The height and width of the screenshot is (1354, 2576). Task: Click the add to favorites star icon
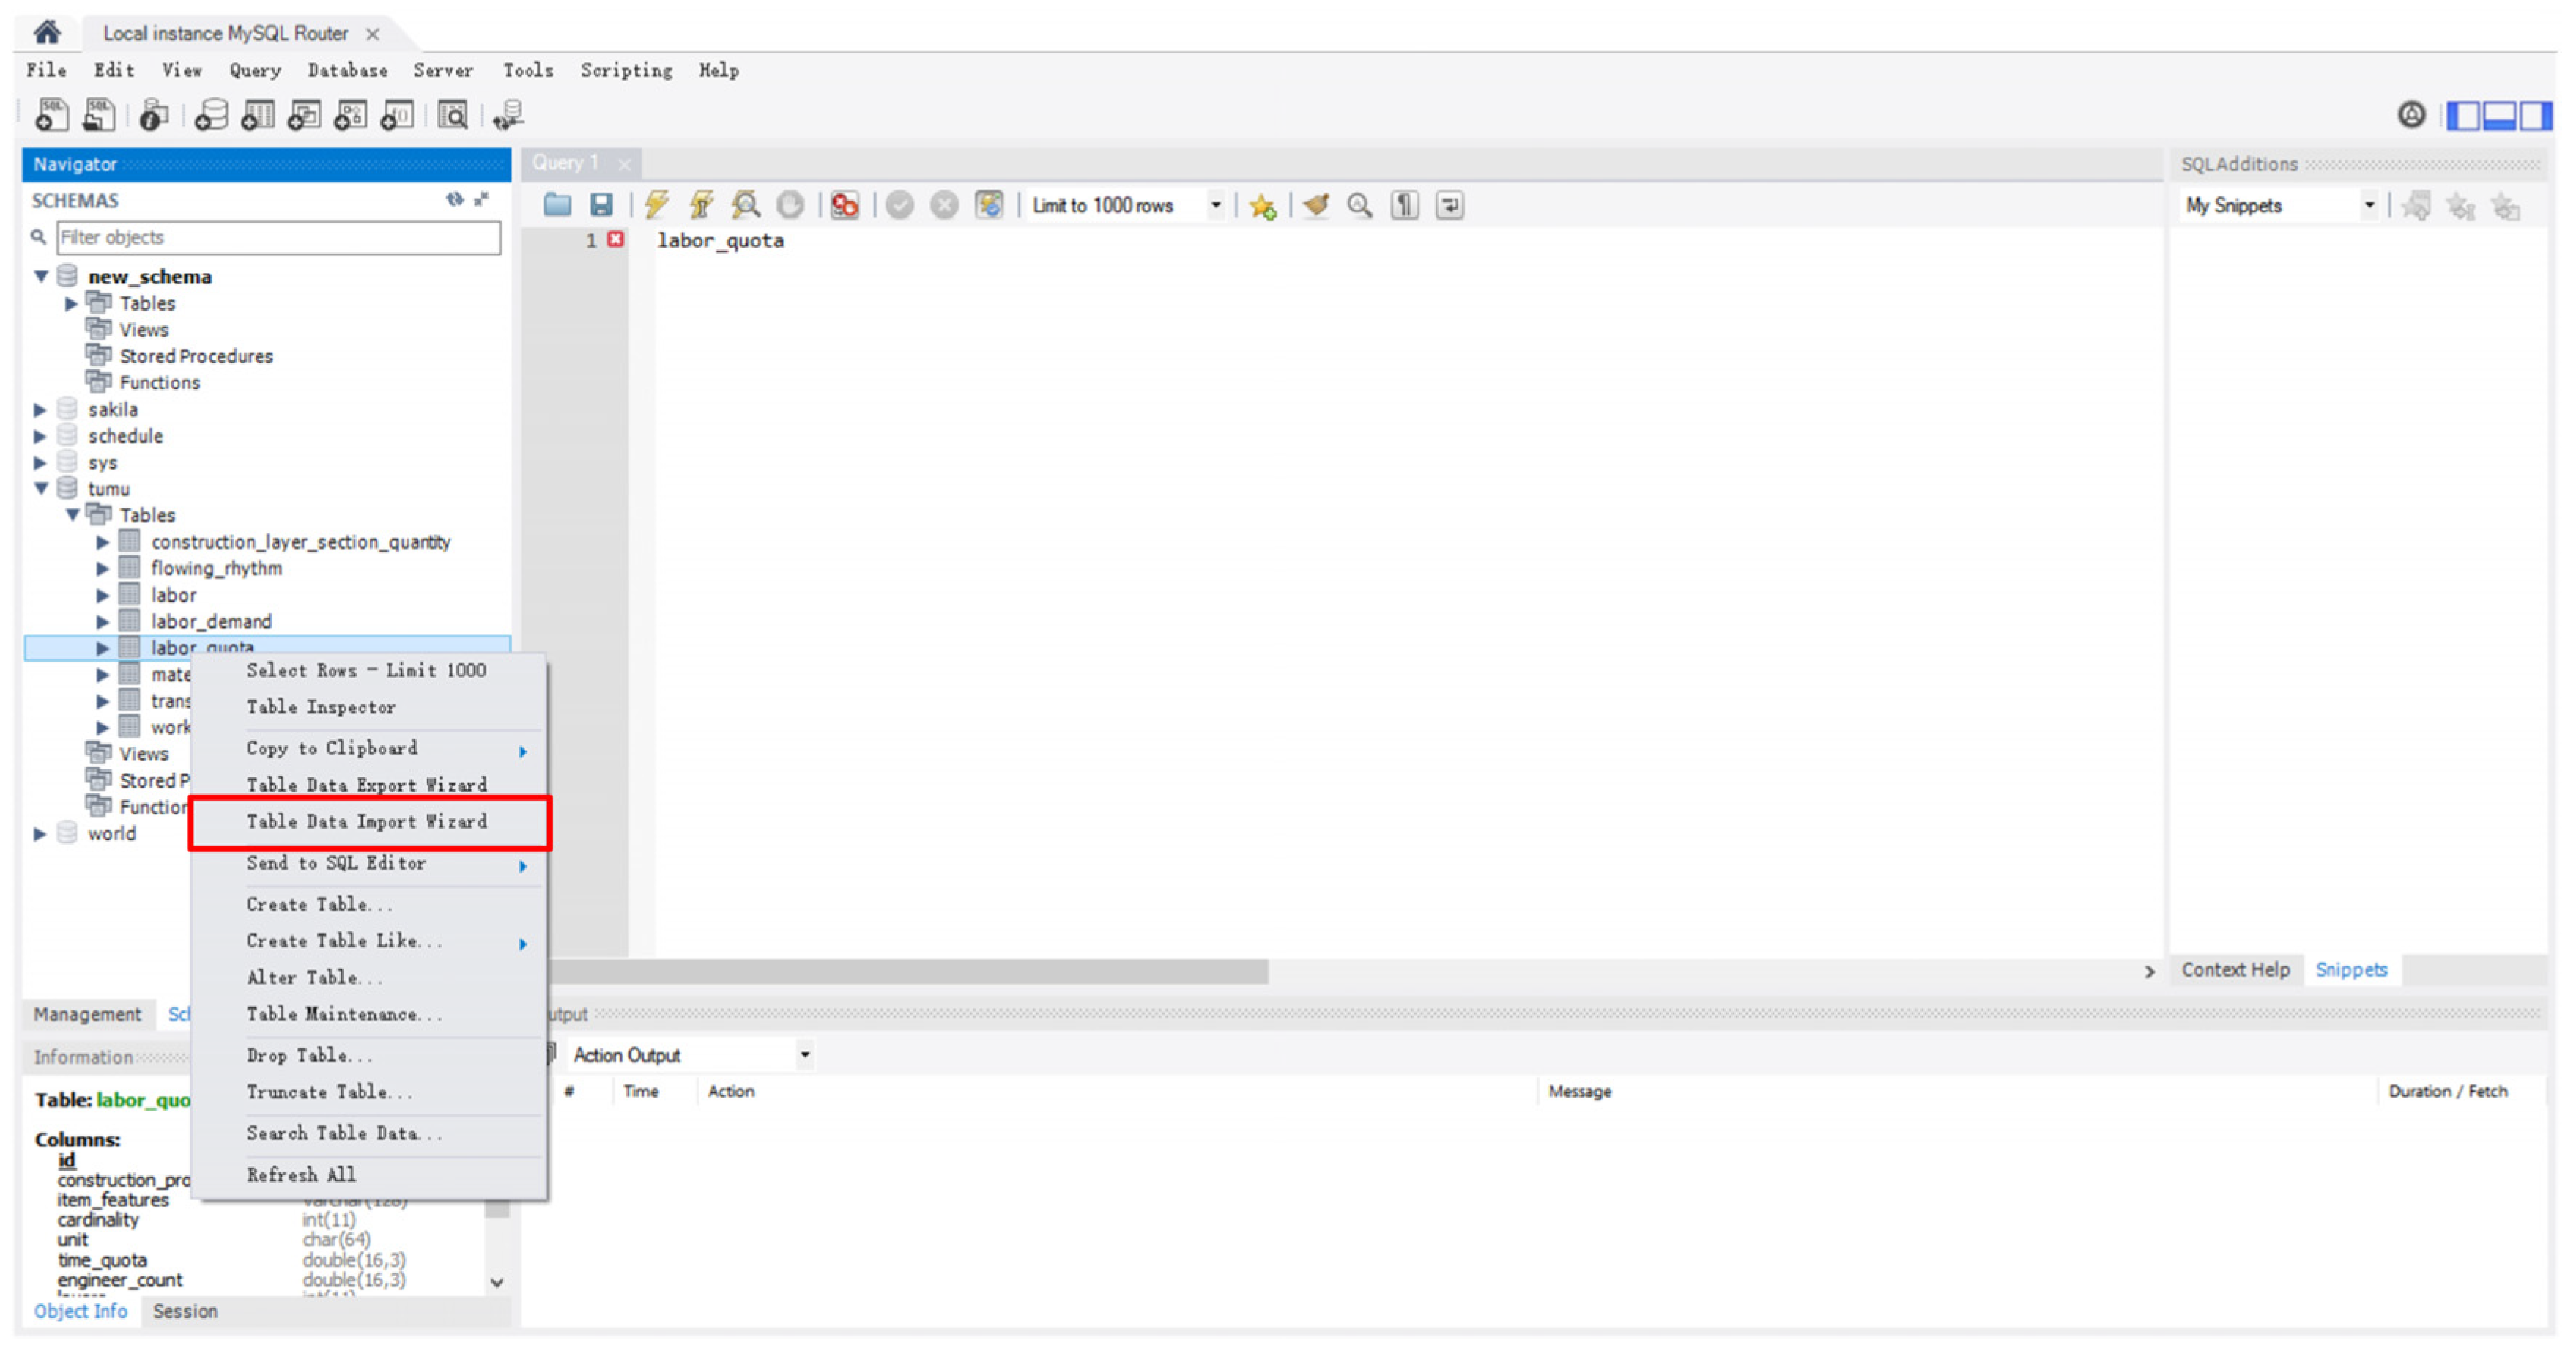point(1262,206)
